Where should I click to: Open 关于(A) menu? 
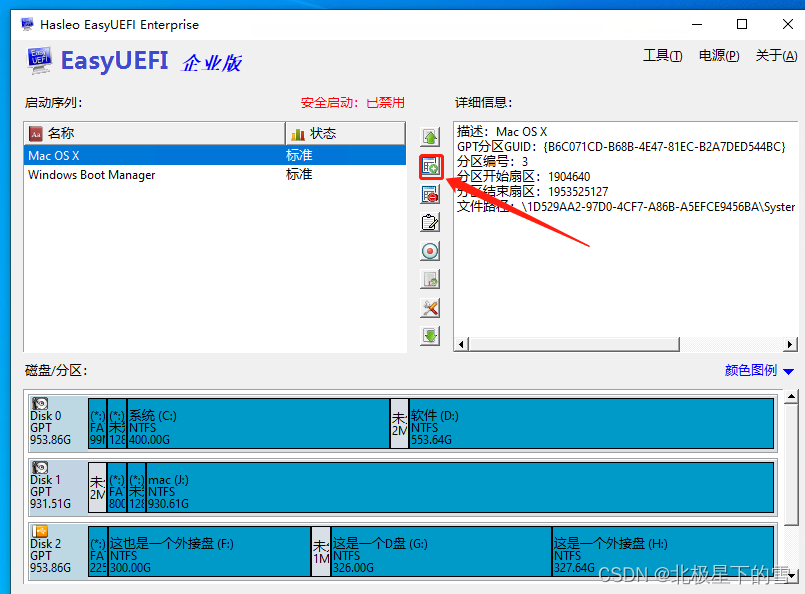776,55
